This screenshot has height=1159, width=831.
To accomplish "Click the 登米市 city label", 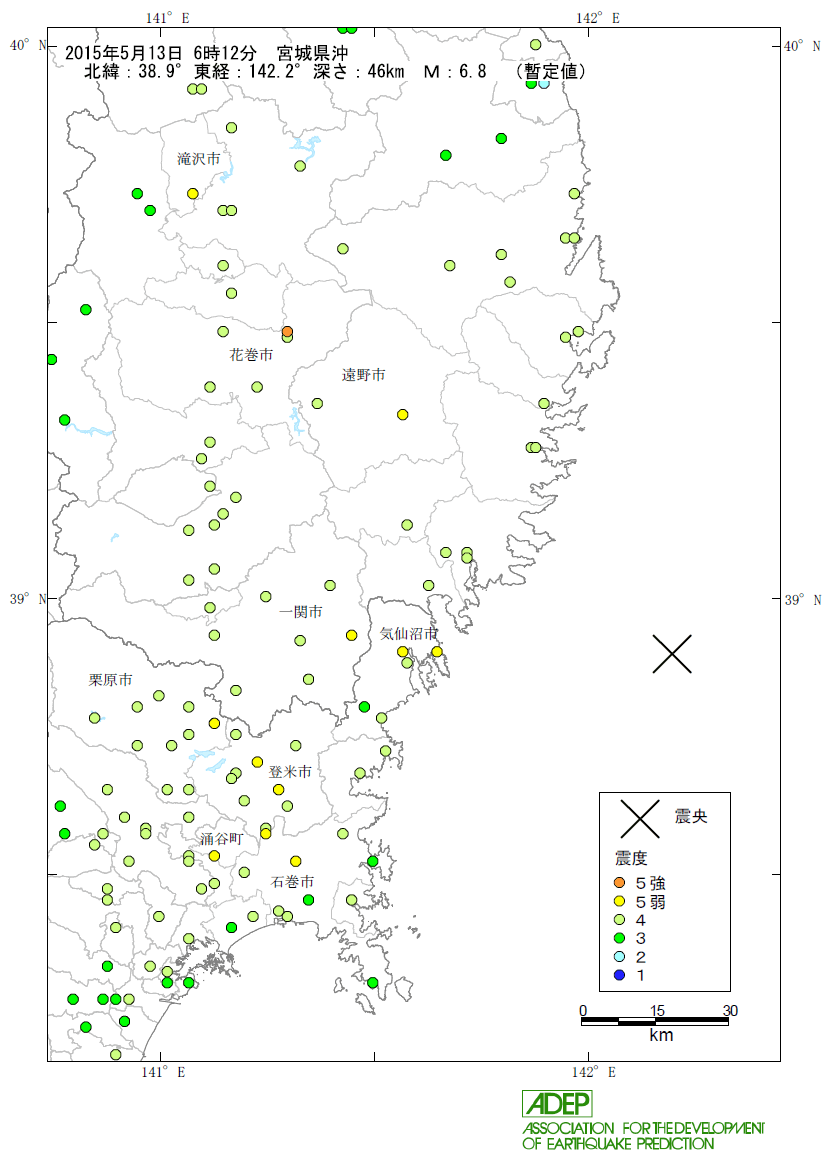I will click(291, 772).
